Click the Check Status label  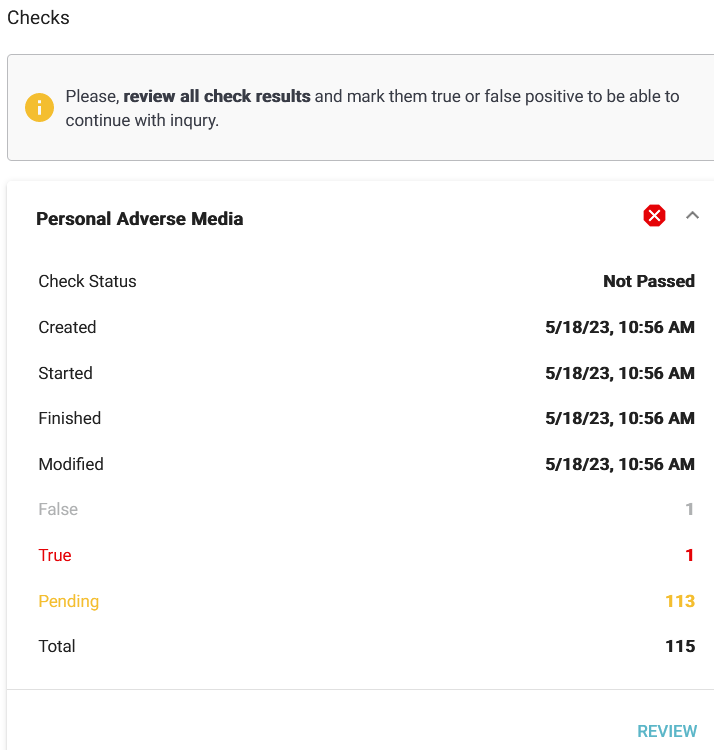87,281
